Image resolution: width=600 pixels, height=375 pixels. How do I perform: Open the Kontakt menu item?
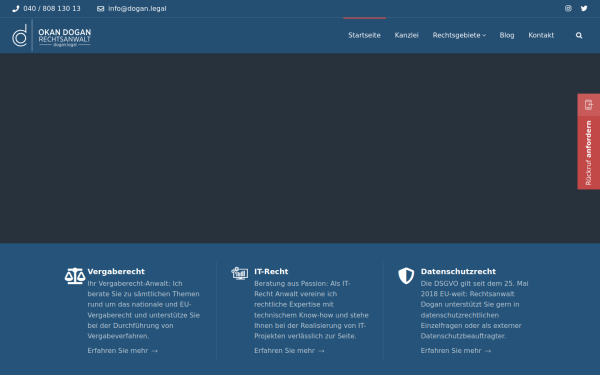click(x=541, y=35)
